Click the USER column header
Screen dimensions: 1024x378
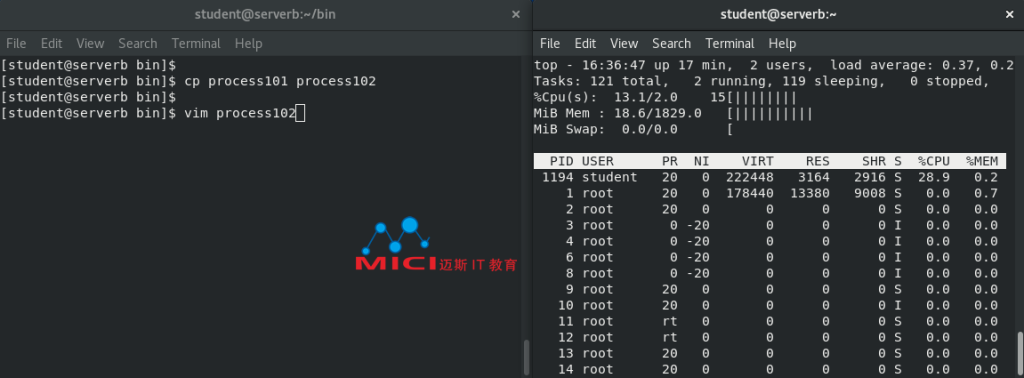click(x=598, y=161)
